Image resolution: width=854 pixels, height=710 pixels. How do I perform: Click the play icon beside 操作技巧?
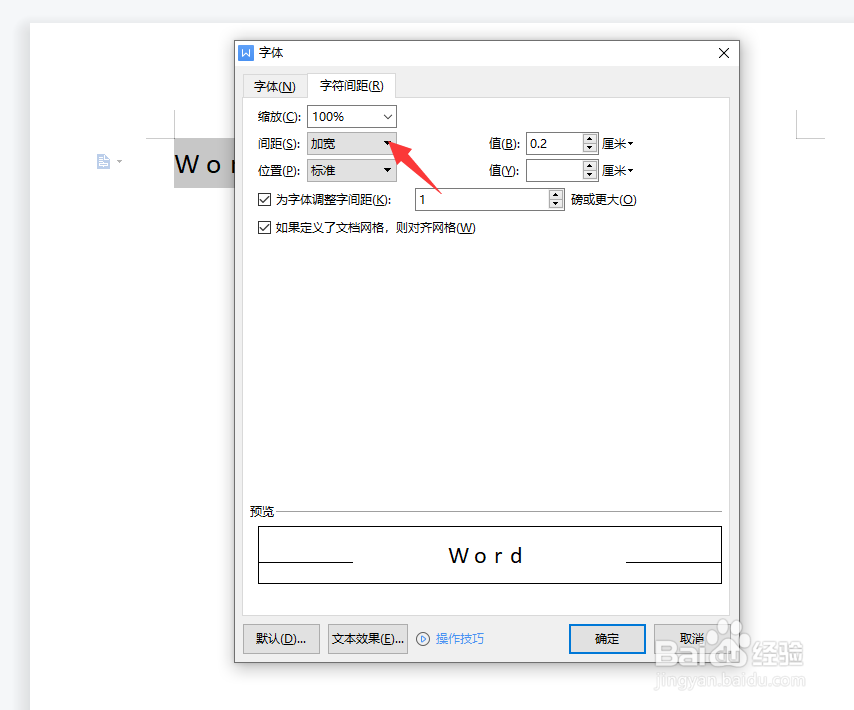tap(423, 639)
